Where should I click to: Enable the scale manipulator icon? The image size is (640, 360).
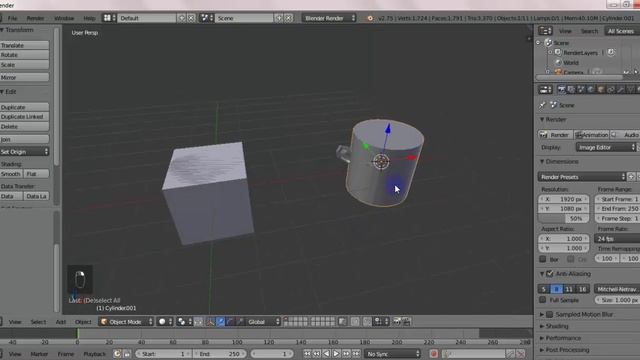tap(240, 322)
